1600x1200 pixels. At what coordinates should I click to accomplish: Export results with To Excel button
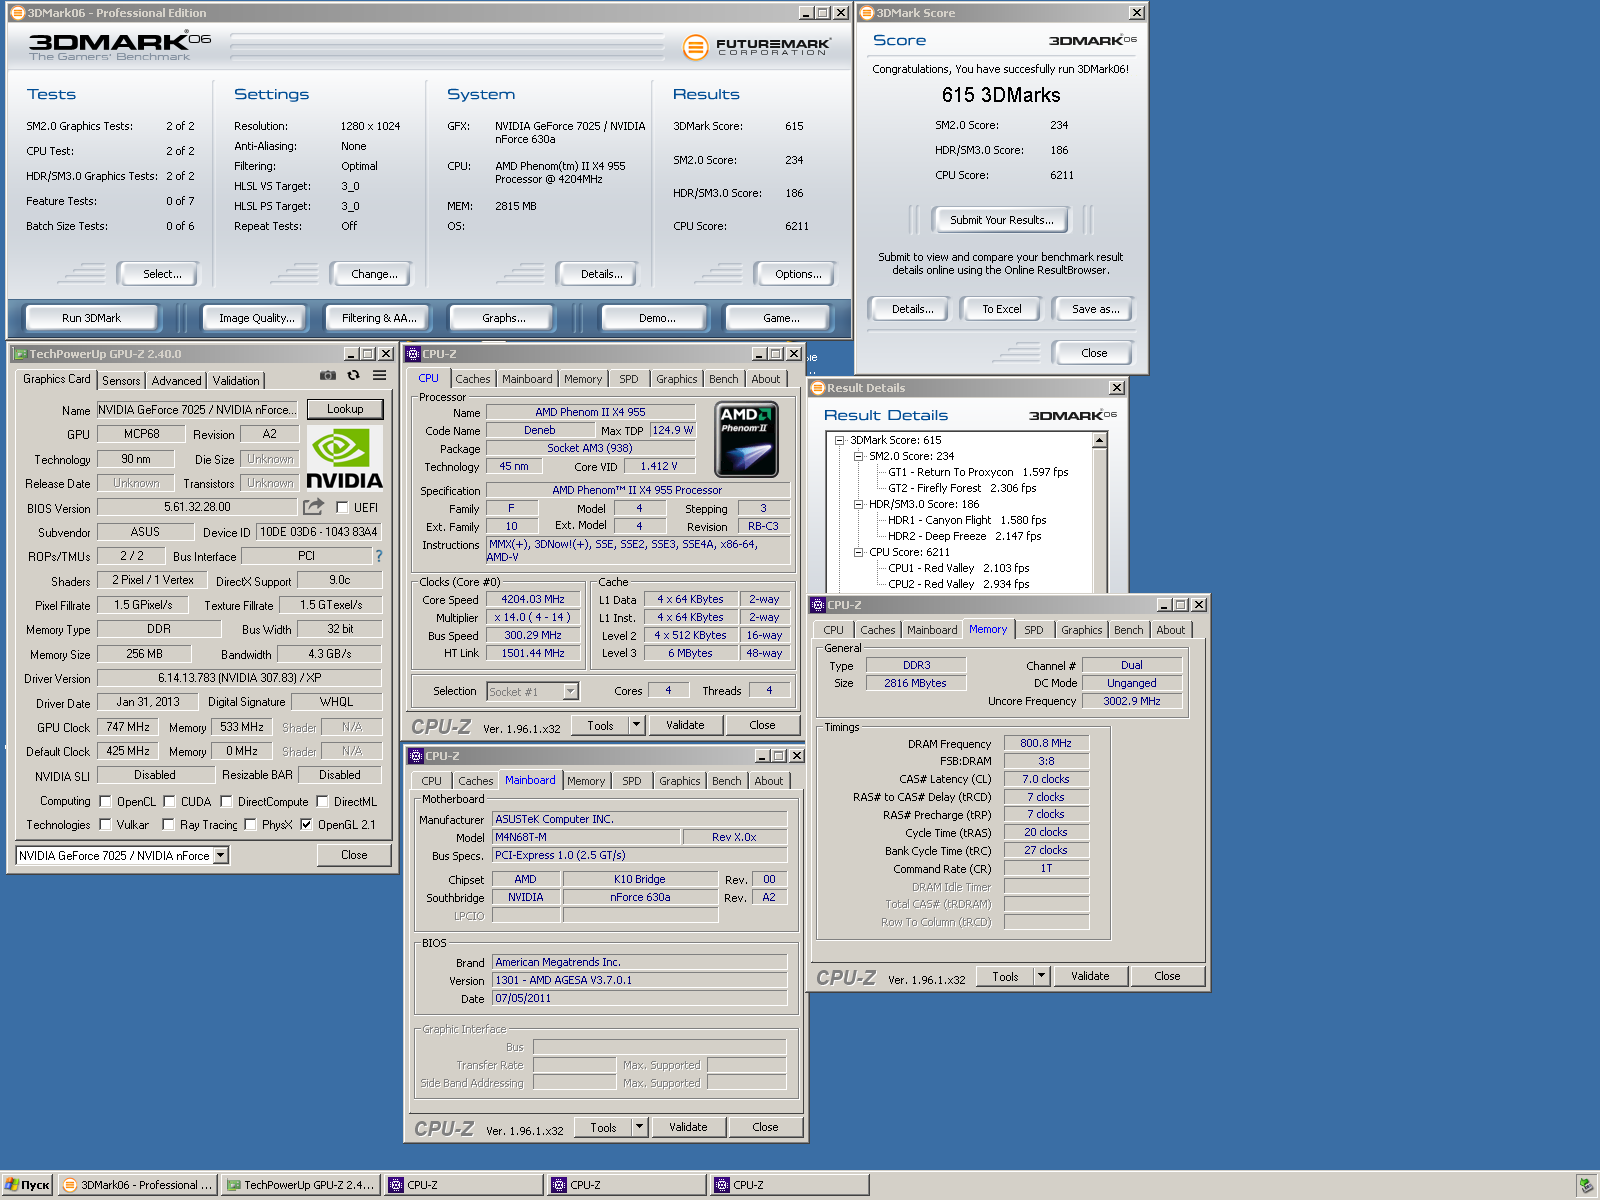pos(1001,309)
